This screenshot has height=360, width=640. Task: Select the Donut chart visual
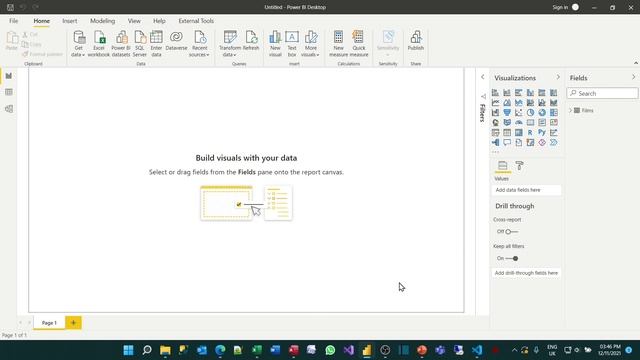point(542,112)
